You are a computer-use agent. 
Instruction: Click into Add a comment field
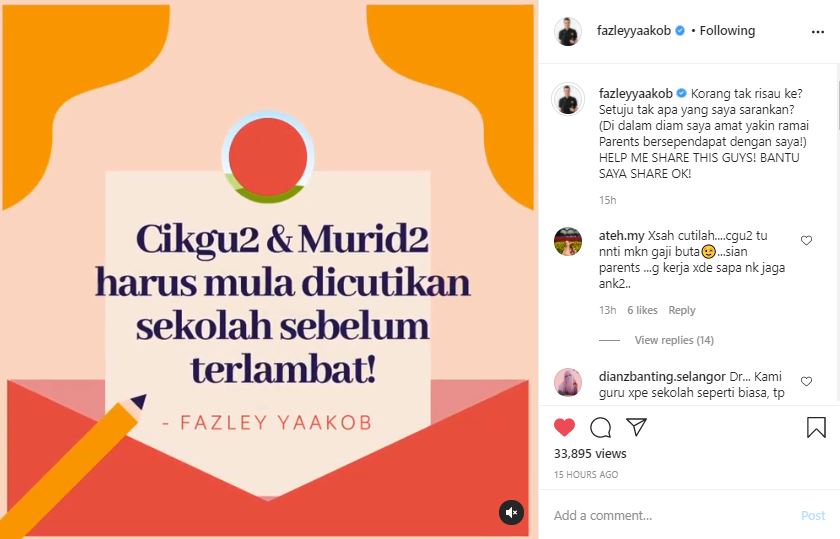click(x=672, y=515)
